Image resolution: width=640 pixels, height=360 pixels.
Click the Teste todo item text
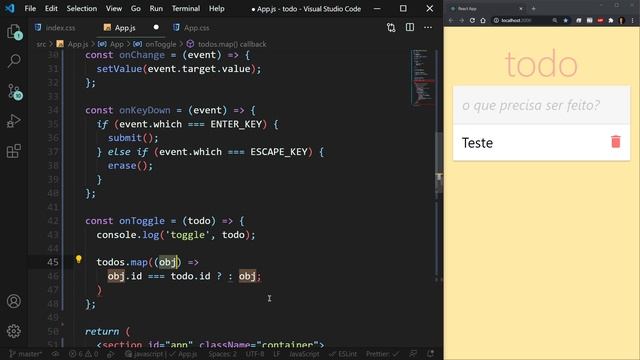[477, 142]
